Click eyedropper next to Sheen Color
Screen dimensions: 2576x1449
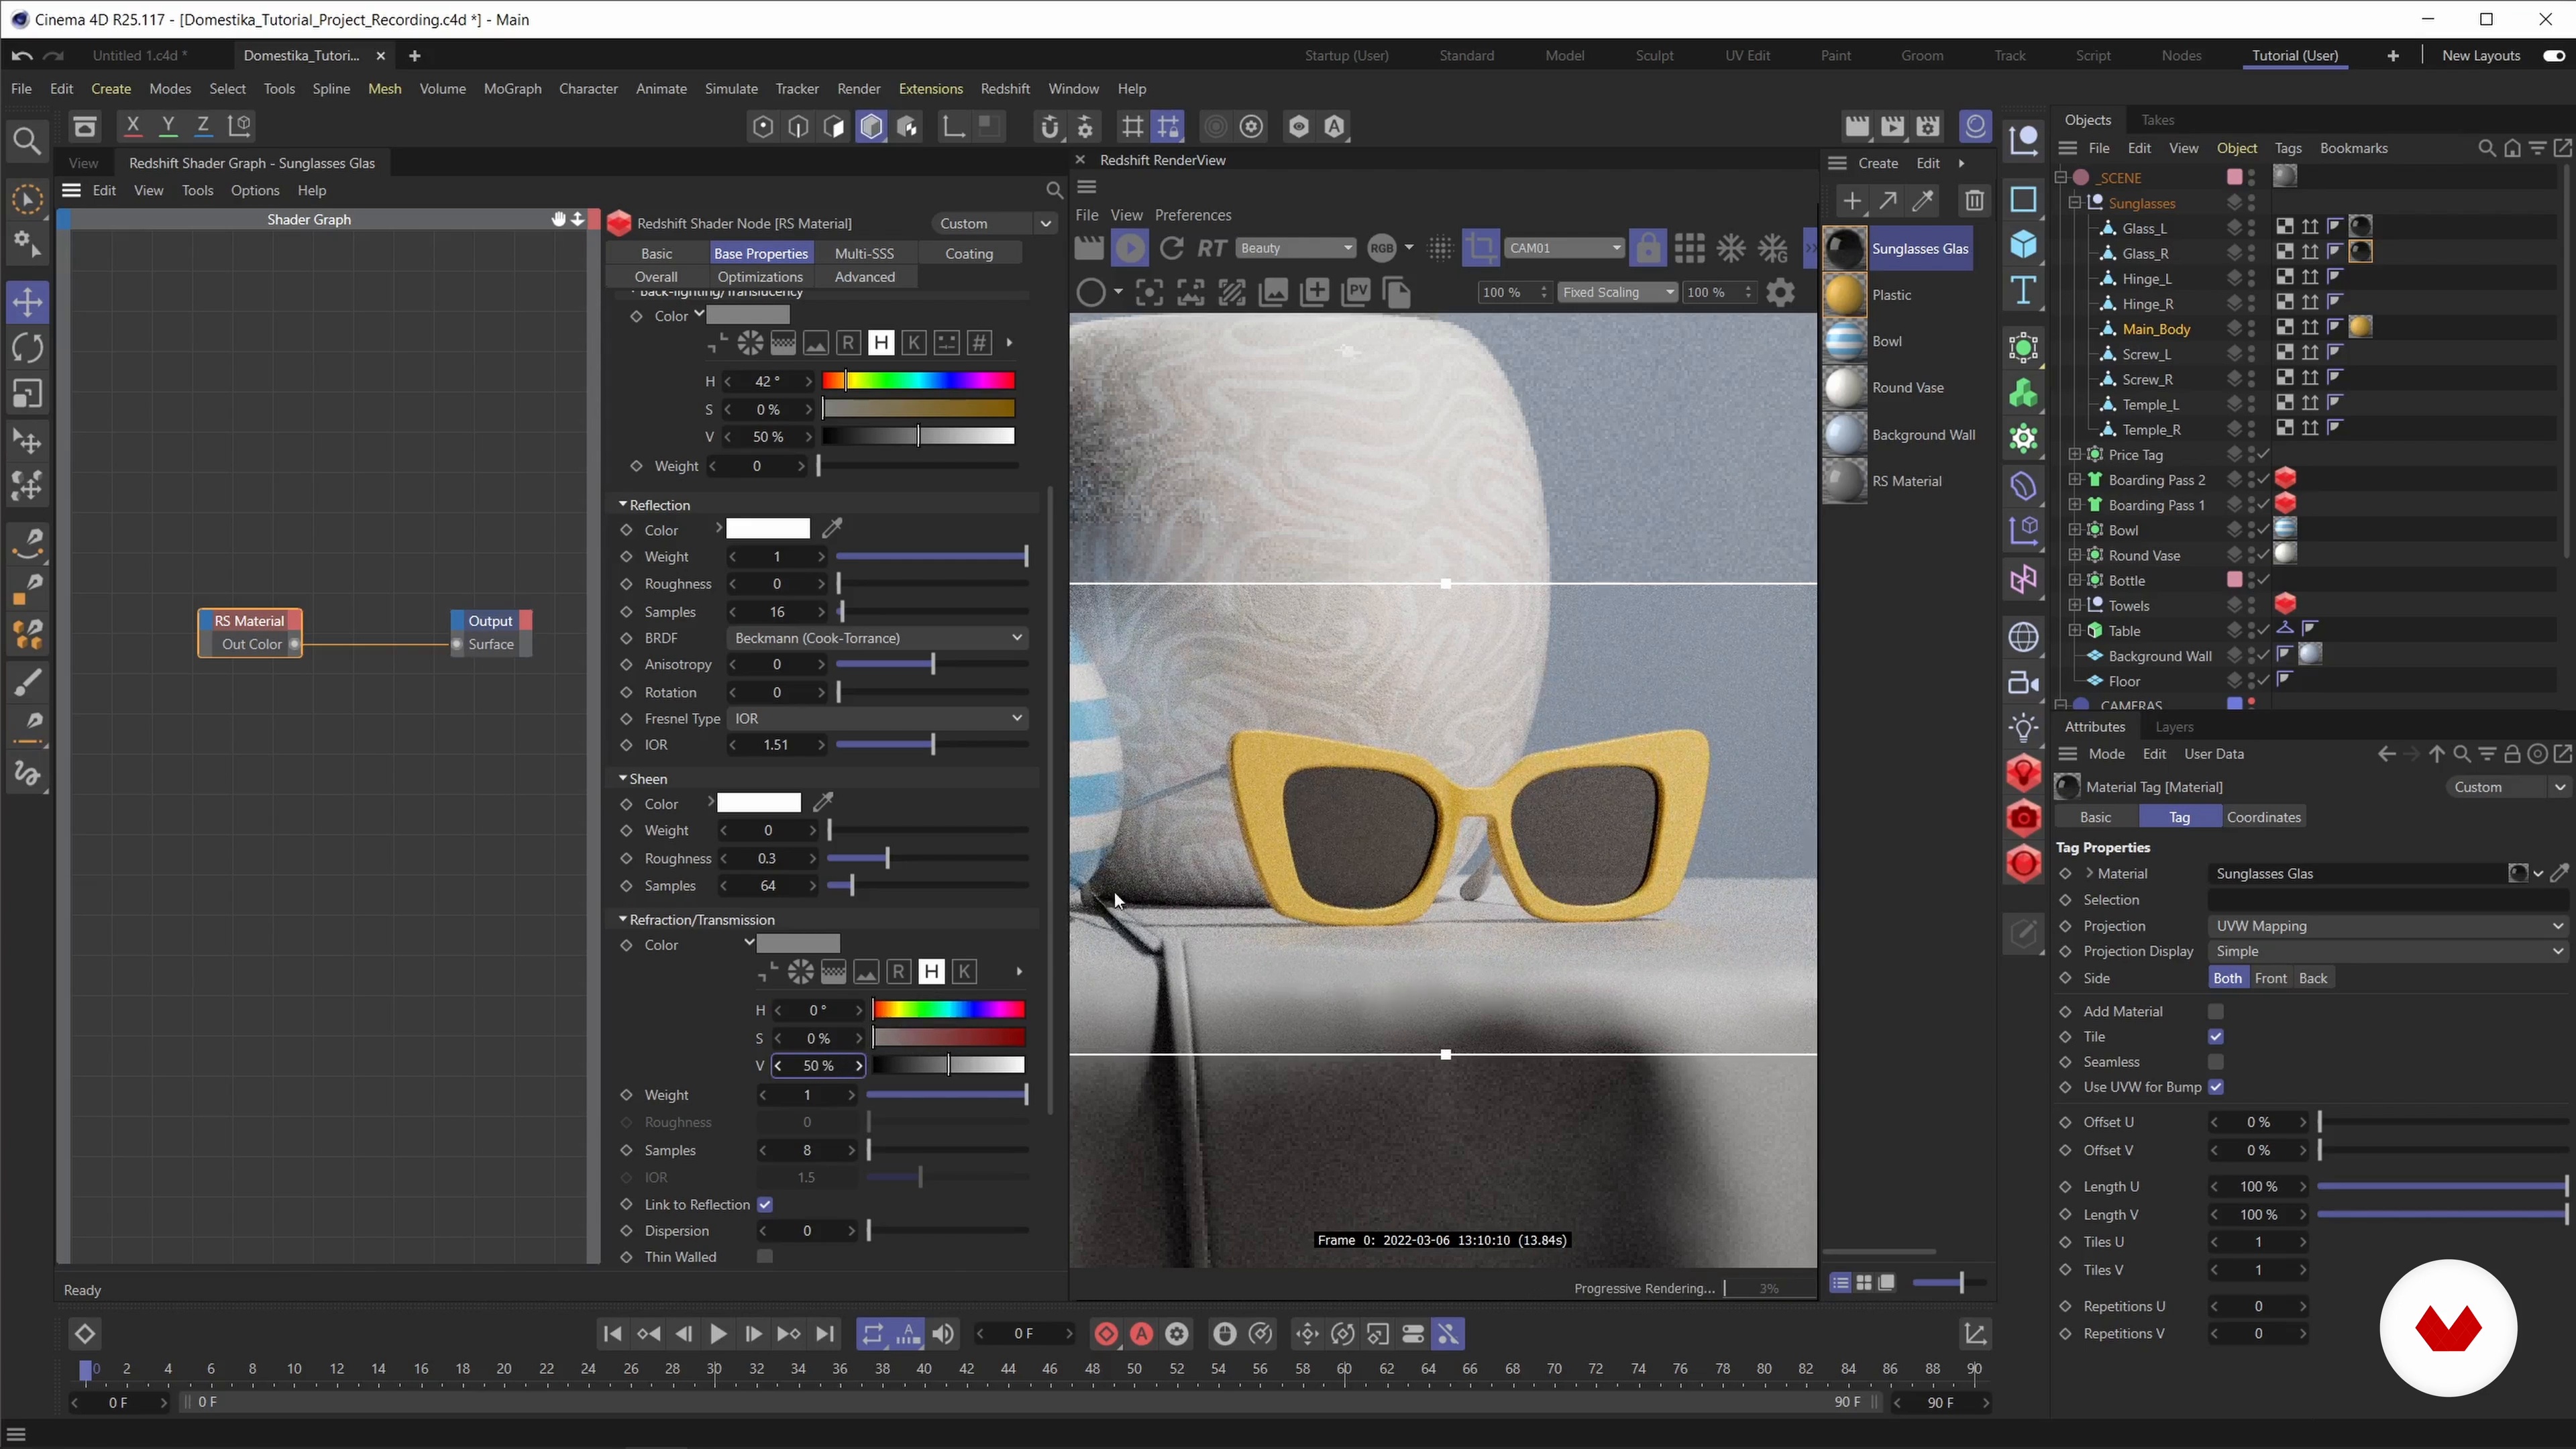pos(823,802)
